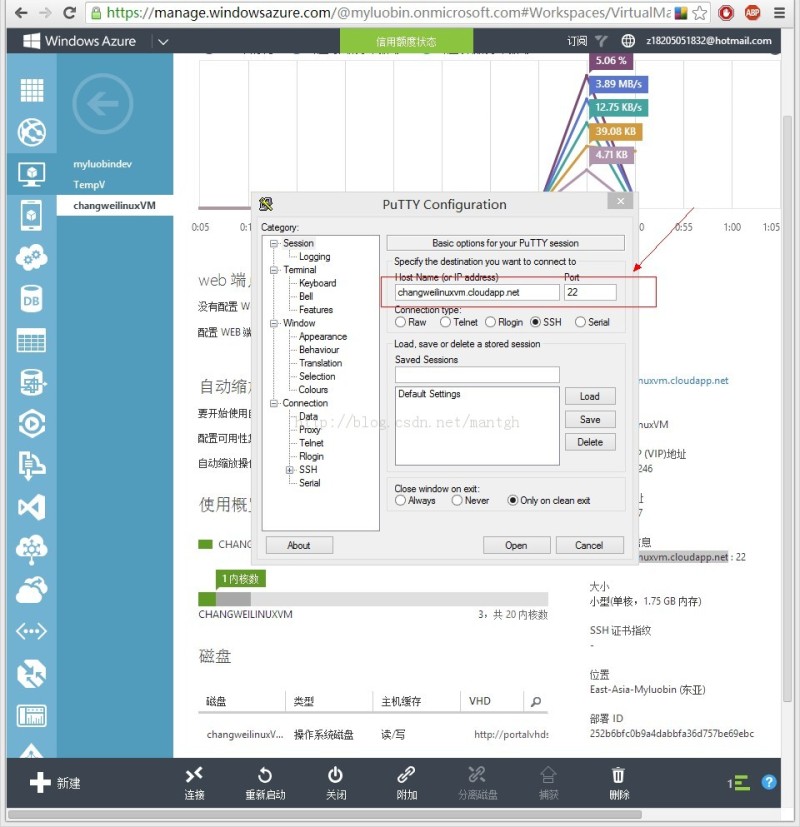Viewport: 800px width, 827px height.
Task: Select Colours in the PuTTY category tree
Action: 313,390
